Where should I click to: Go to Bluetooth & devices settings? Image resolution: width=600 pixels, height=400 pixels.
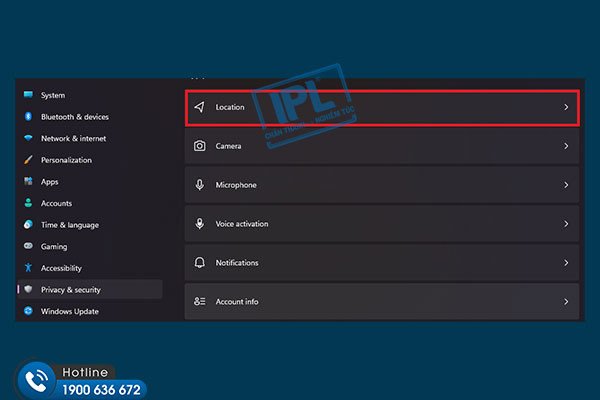[75, 117]
